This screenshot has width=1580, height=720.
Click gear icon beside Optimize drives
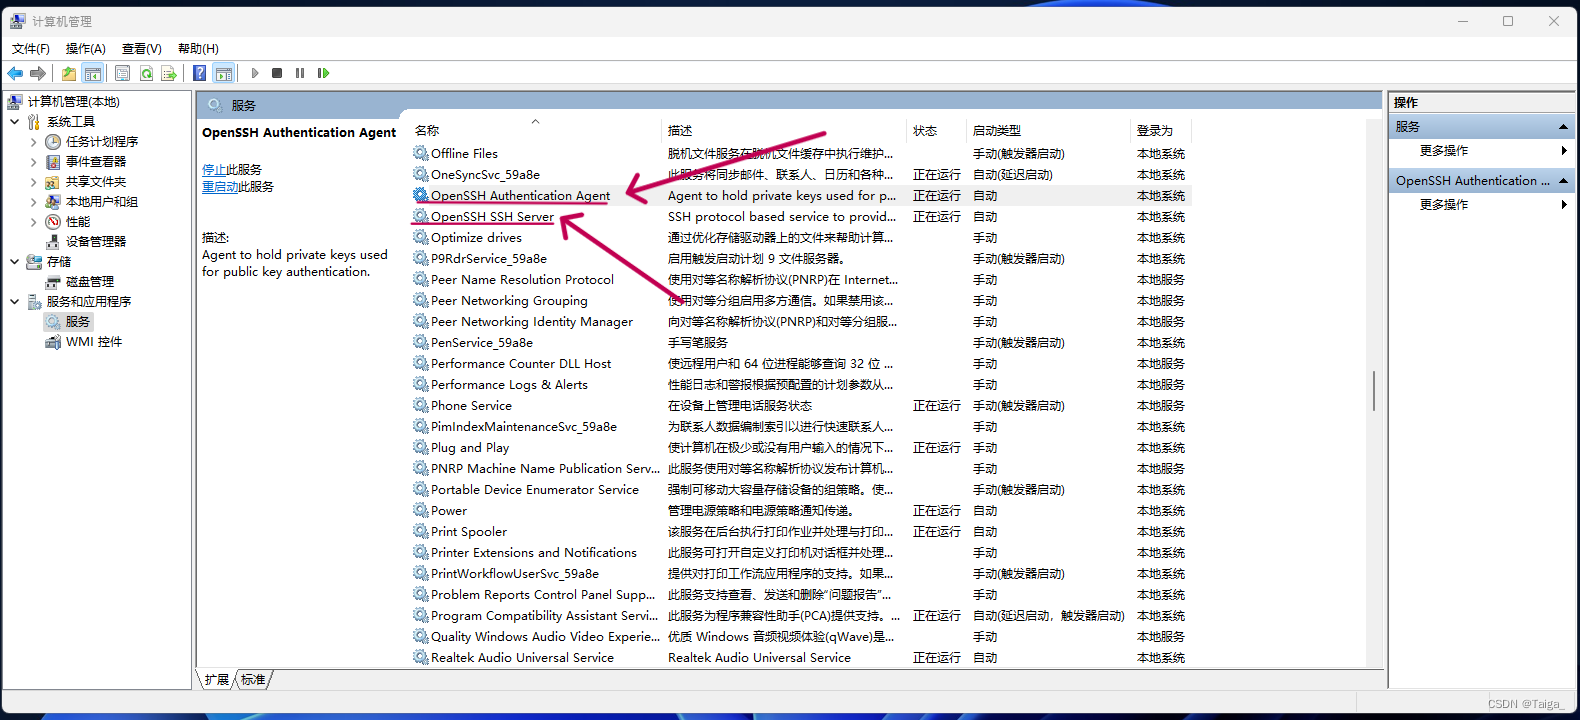pos(421,237)
